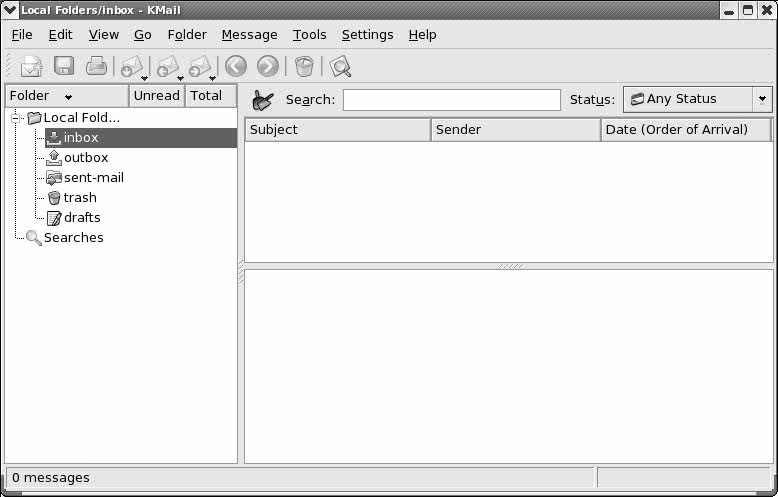Image resolution: width=778 pixels, height=497 pixels.
Task: Click the splitter handle between message list and preview
Action: coord(511,266)
